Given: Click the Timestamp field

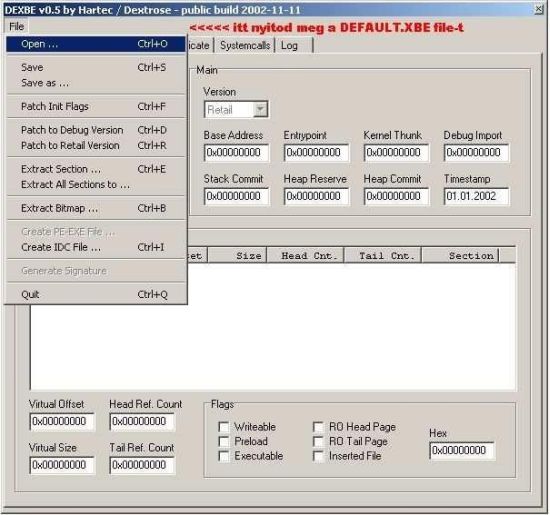Looking at the screenshot, I should 476,196.
